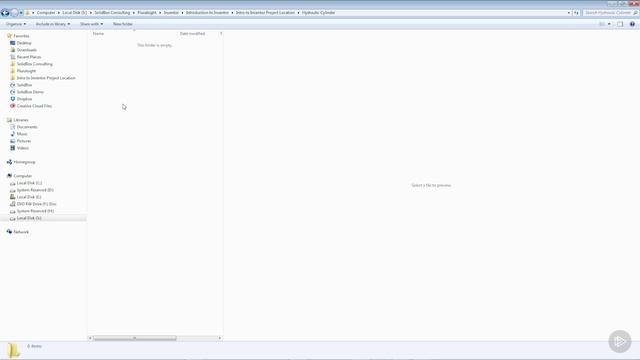The width and height of the screenshot is (640, 360).
Task: Click the horizontal scrollbar right arrow
Action: (x=220, y=338)
